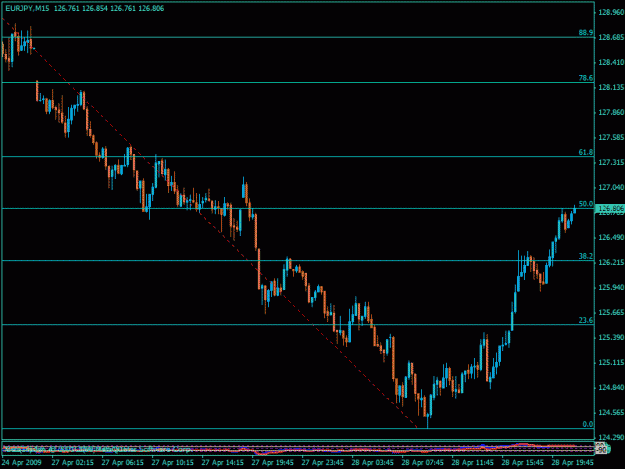Click the 27 Apr 10:15 time label
This screenshot has width=625, height=469.
173,463
